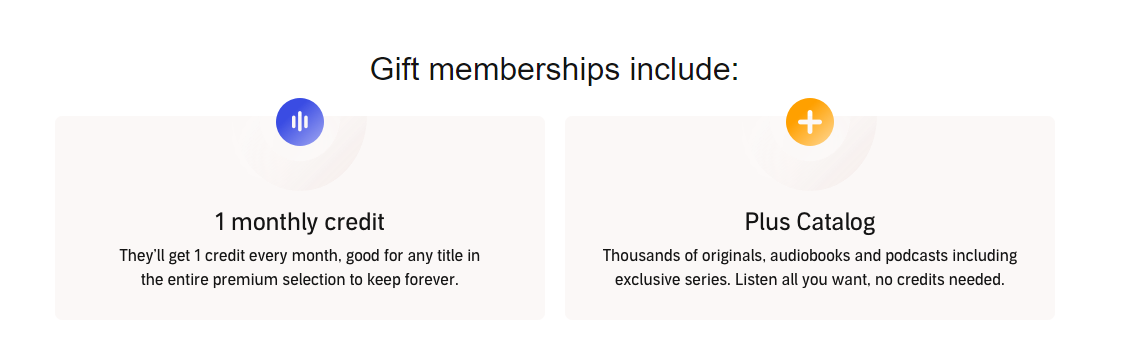The width and height of the screenshot is (1143, 363).
Task: Open the '1 monthly credit' title
Action: point(300,222)
